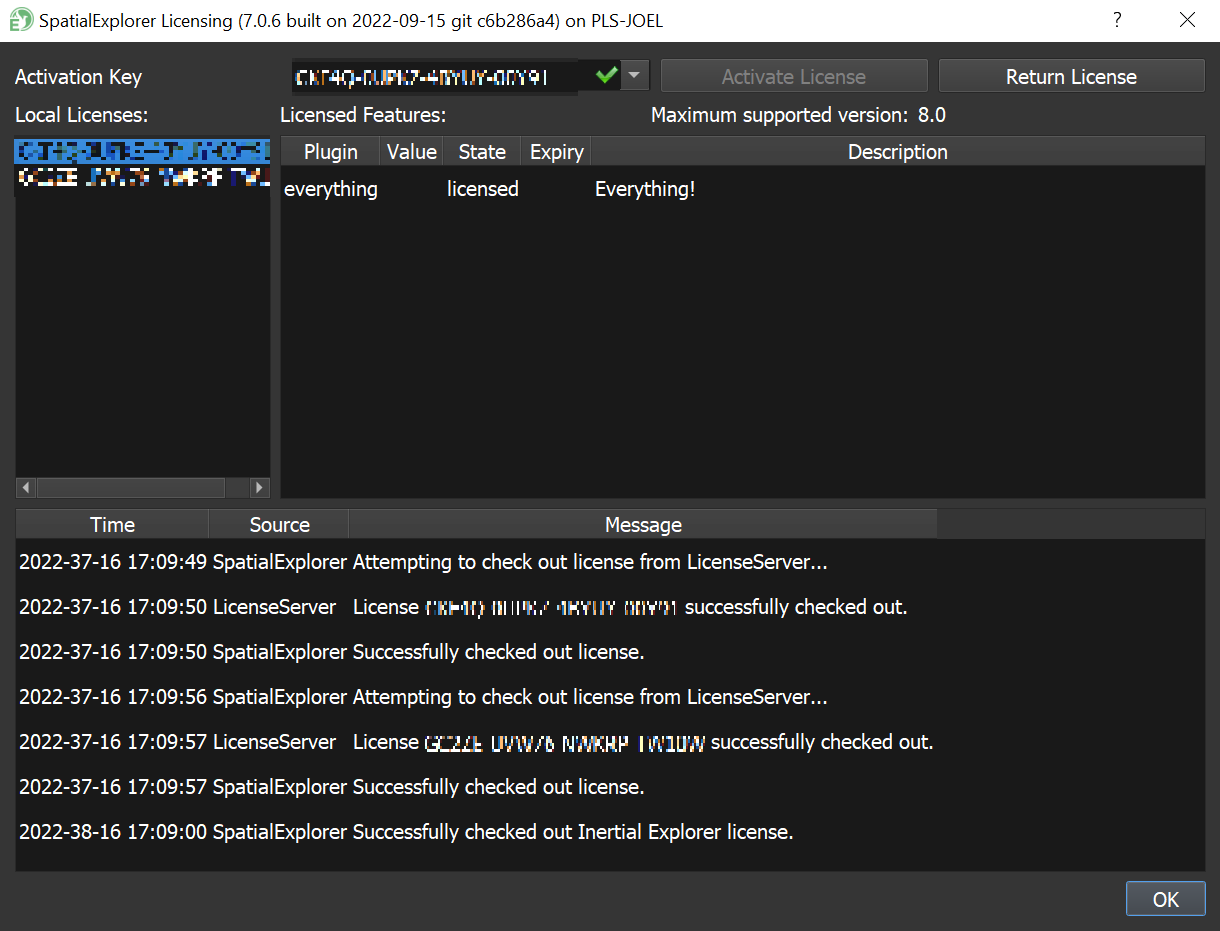The height and width of the screenshot is (931, 1220).
Task: Click the Activation Key input field
Action: [x=455, y=76]
